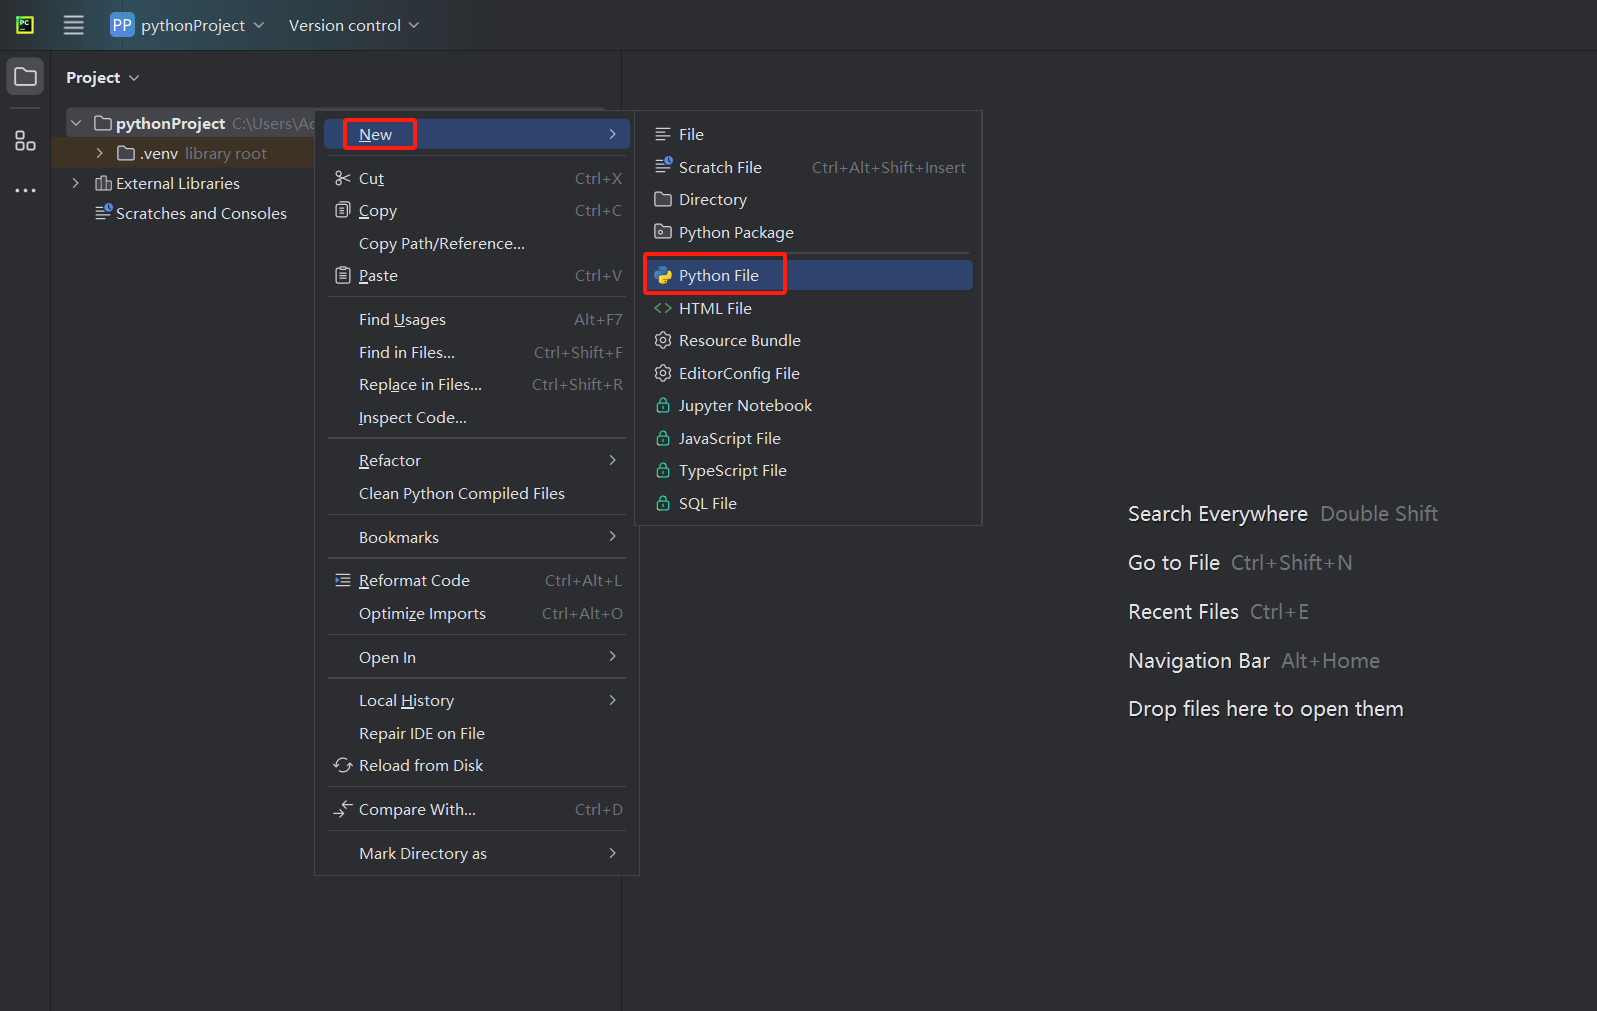The width and height of the screenshot is (1597, 1011).
Task: Click the PP project badge icon
Action: tap(122, 25)
